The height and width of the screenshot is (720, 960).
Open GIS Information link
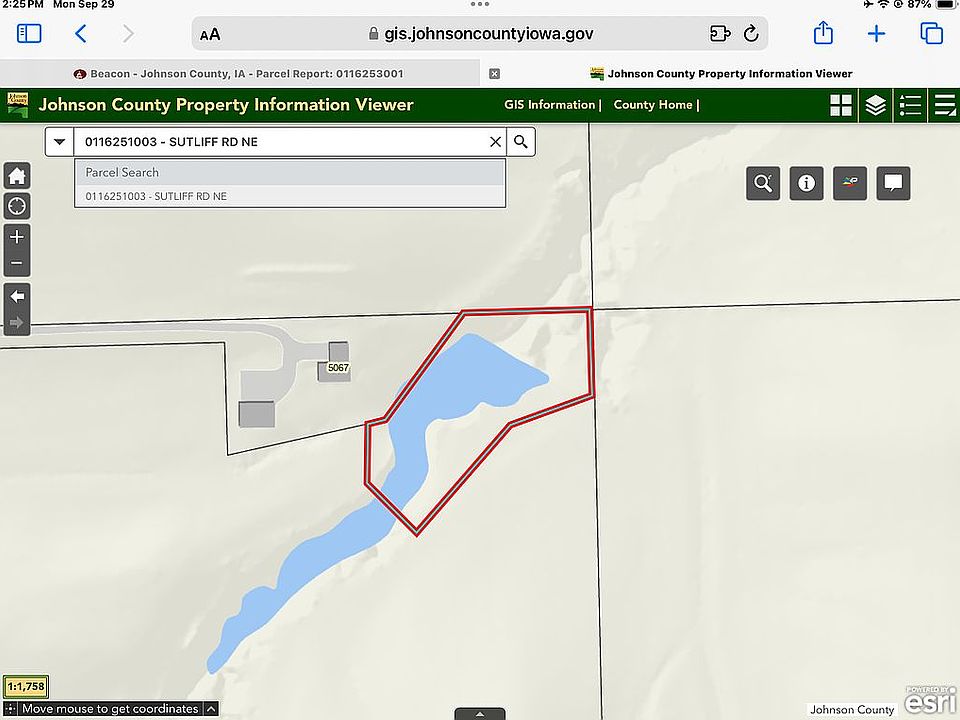click(x=550, y=105)
